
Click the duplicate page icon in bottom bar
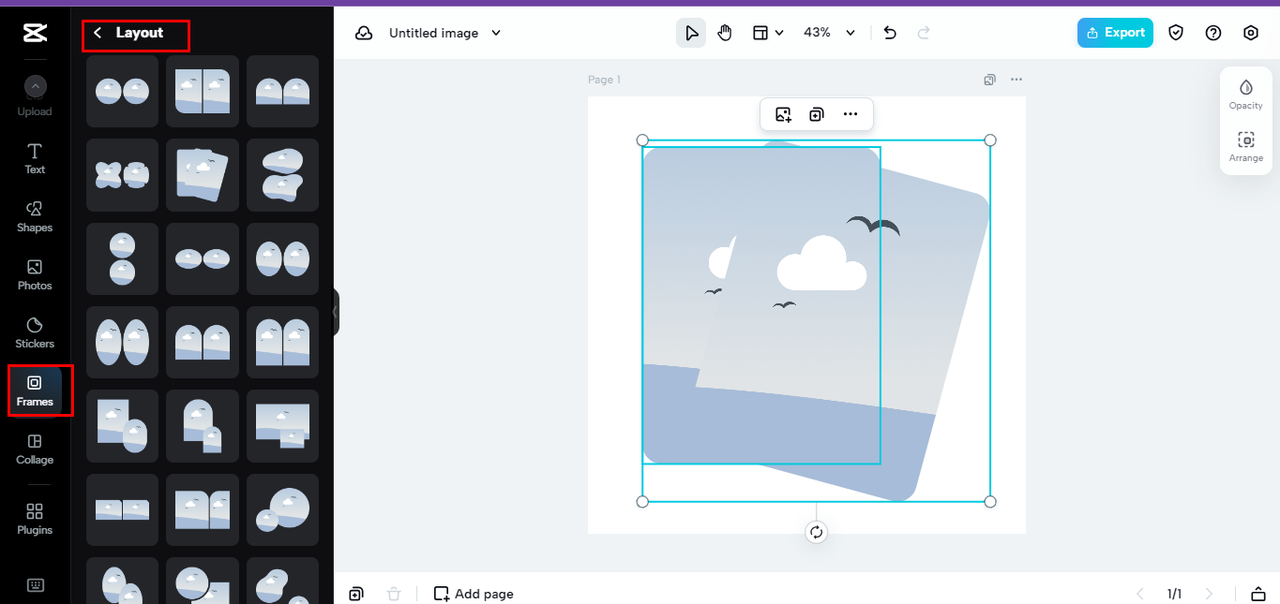click(356, 594)
